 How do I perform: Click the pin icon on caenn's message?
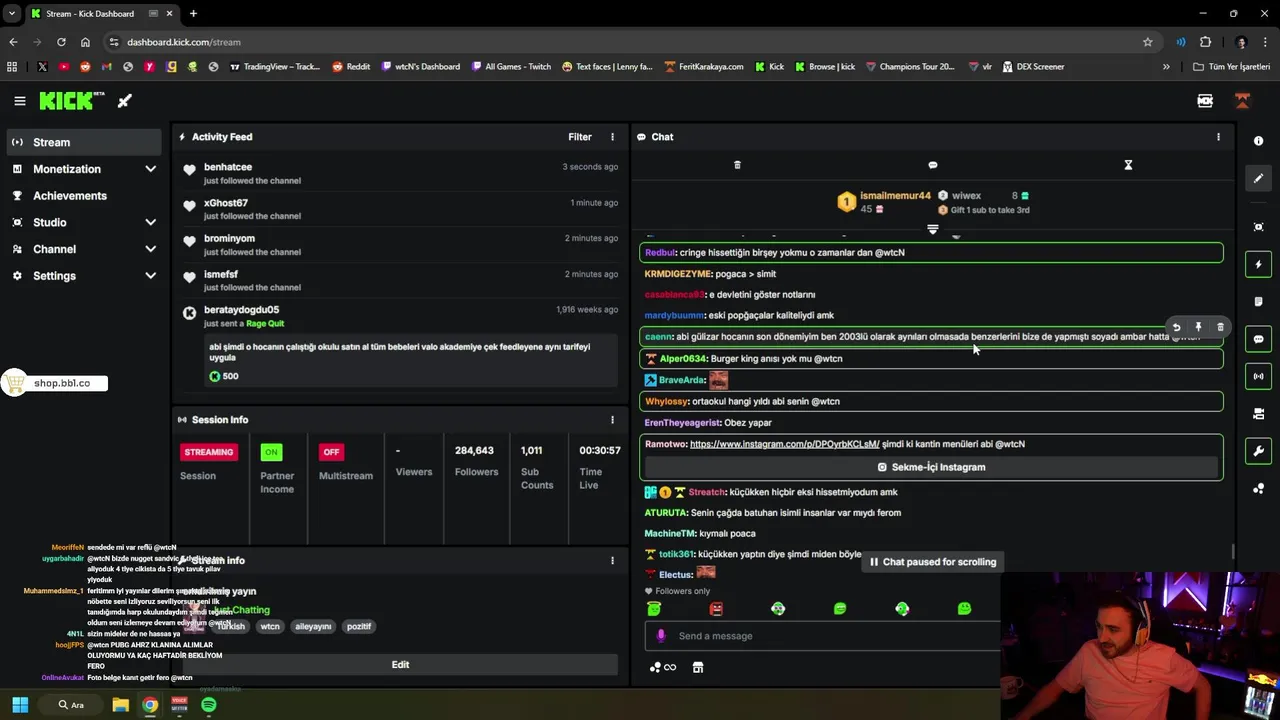1198,327
